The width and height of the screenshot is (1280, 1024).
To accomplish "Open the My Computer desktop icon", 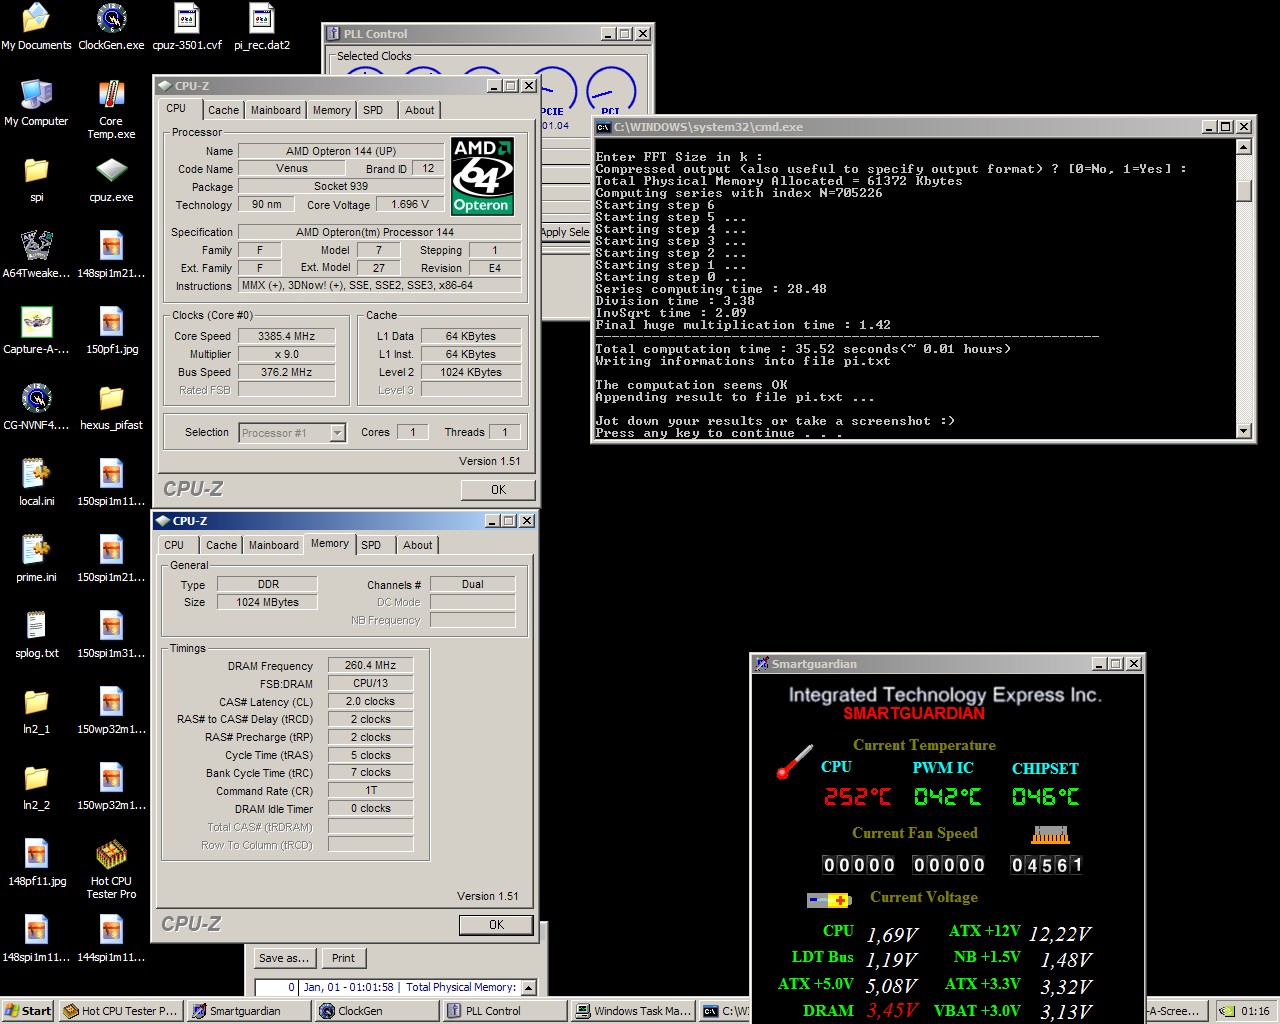I will point(36,103).
